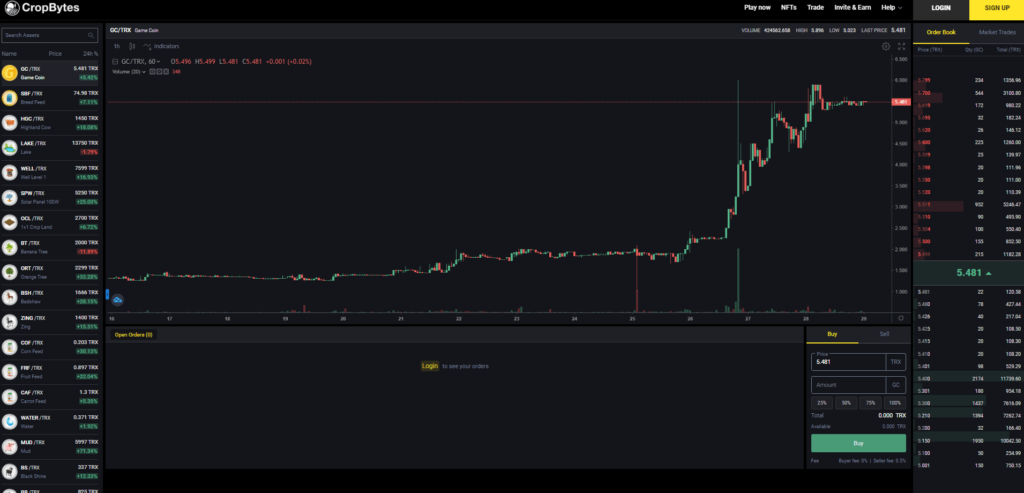
Task: Select the Banana Tree asset icon
Action: pos(10,246)
